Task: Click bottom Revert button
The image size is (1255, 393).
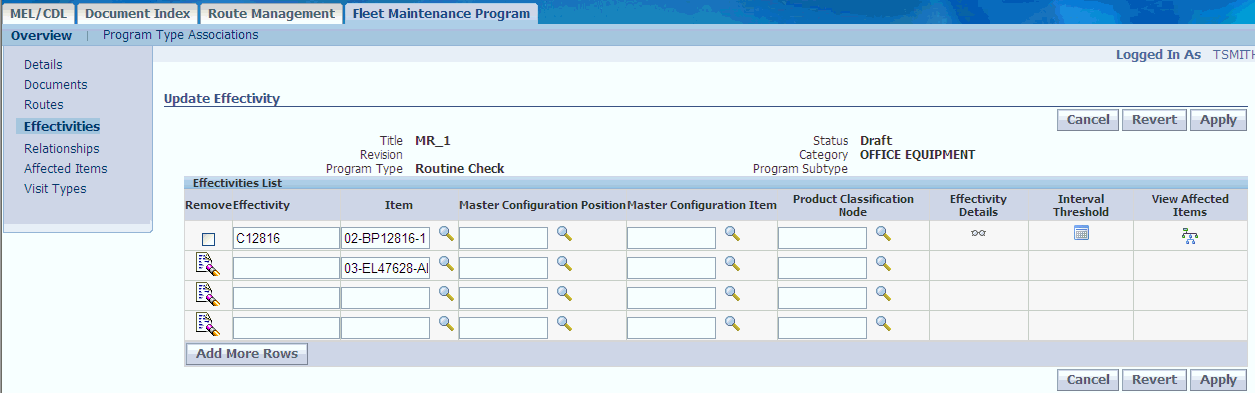Action: [1154, 380]
